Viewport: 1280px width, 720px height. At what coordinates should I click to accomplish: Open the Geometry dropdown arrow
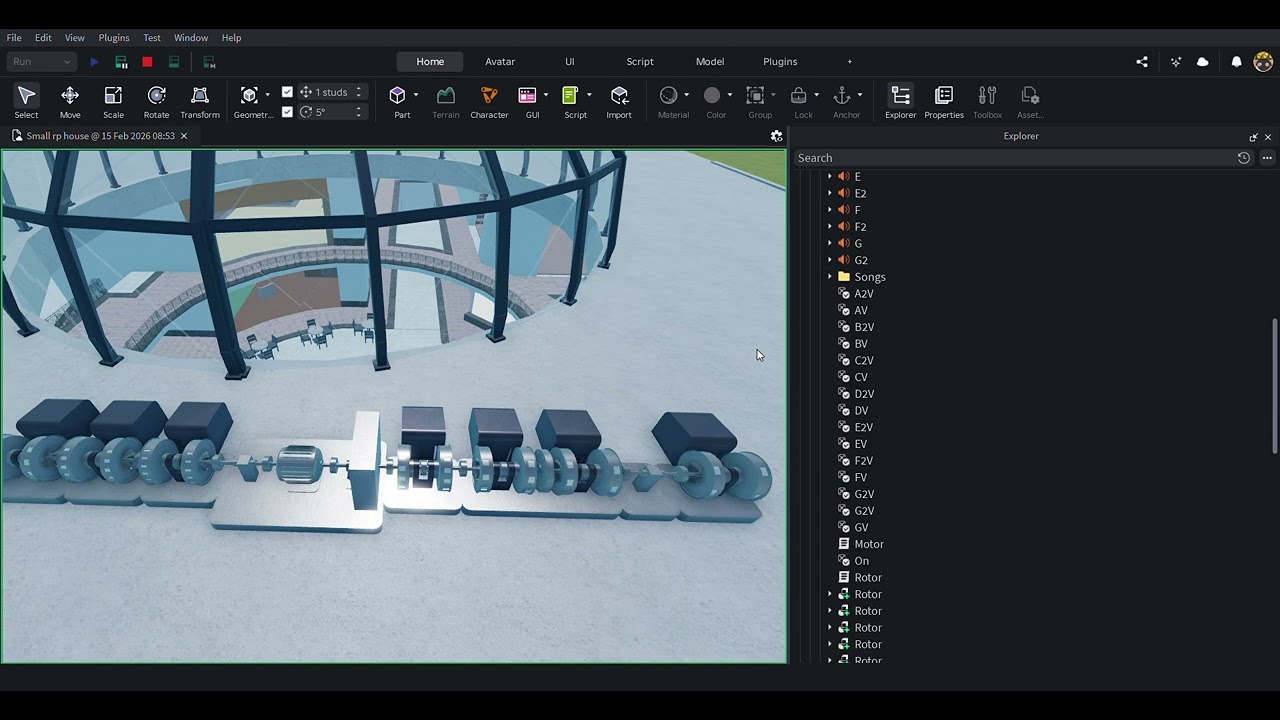[267, 95]
